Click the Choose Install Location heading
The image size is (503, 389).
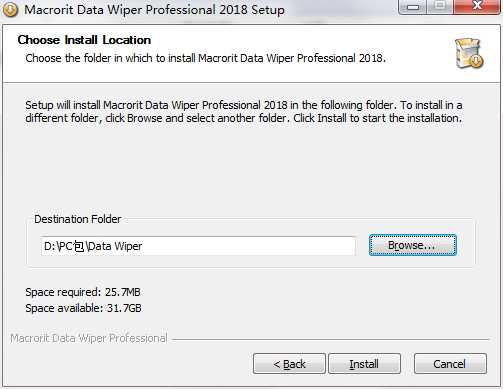click(84, 40)
